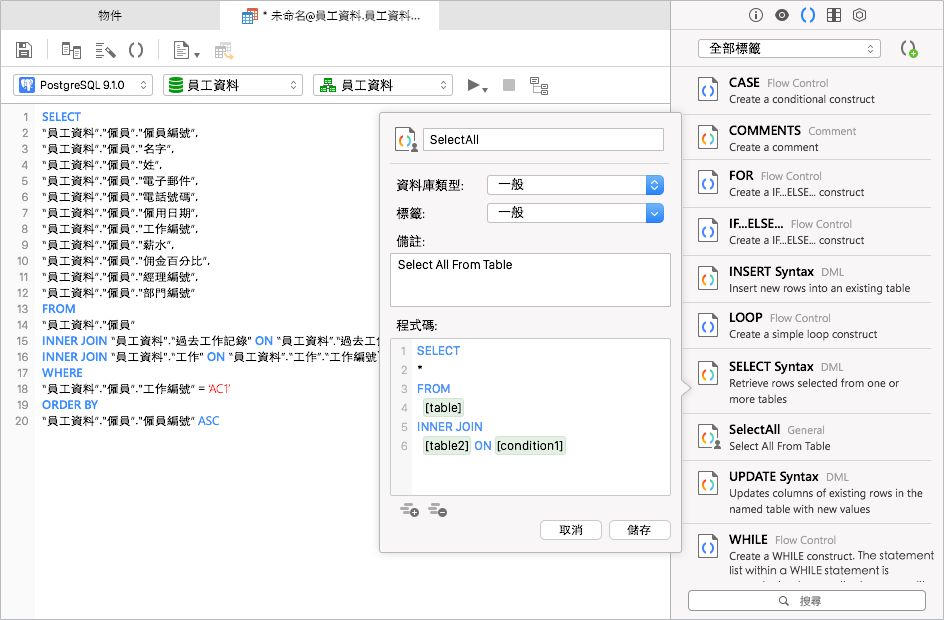Open the settings gear icon top right
Image resolution: width=944 pixels, height=620 pixels.
pyautogui.click(x=860, y=15)
